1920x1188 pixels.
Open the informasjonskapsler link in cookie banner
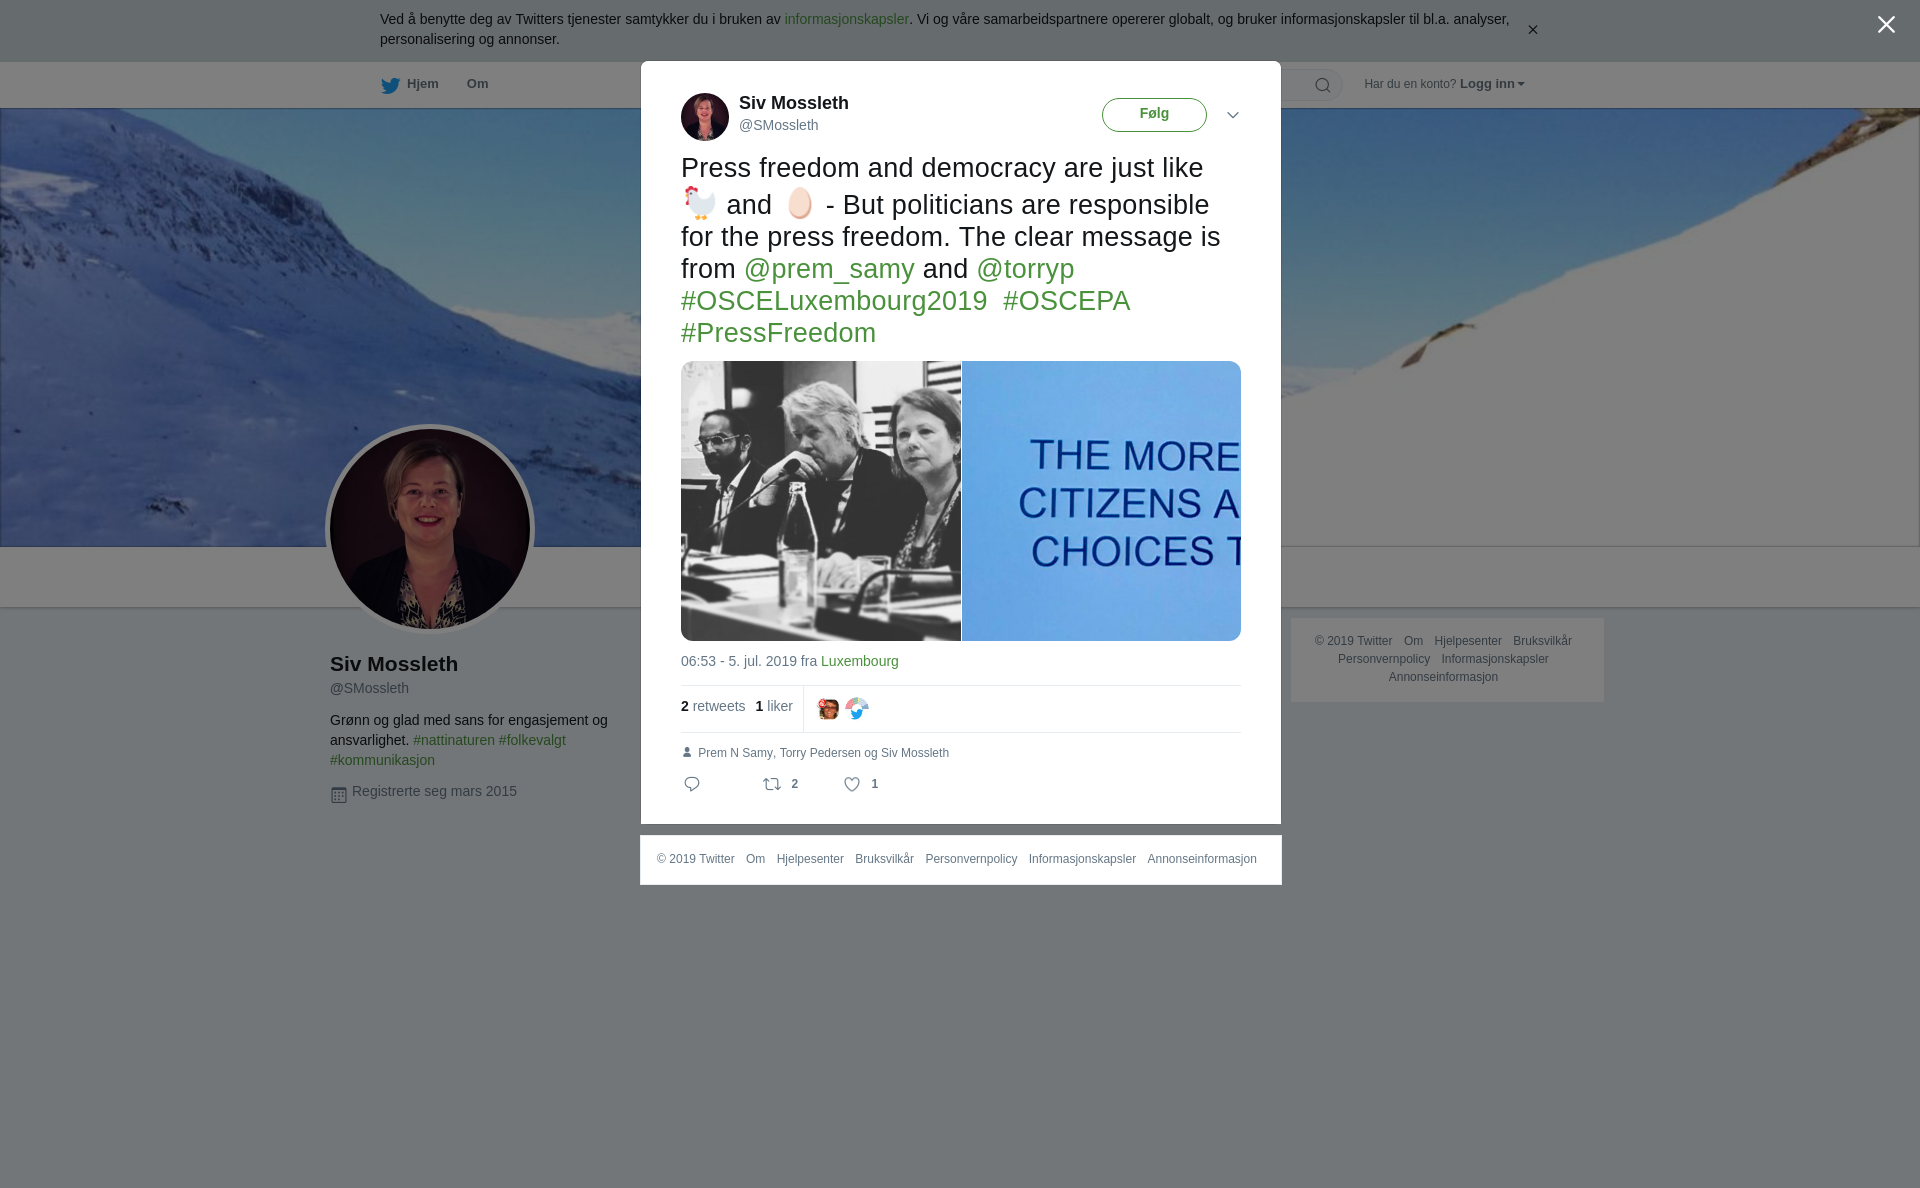847,19
